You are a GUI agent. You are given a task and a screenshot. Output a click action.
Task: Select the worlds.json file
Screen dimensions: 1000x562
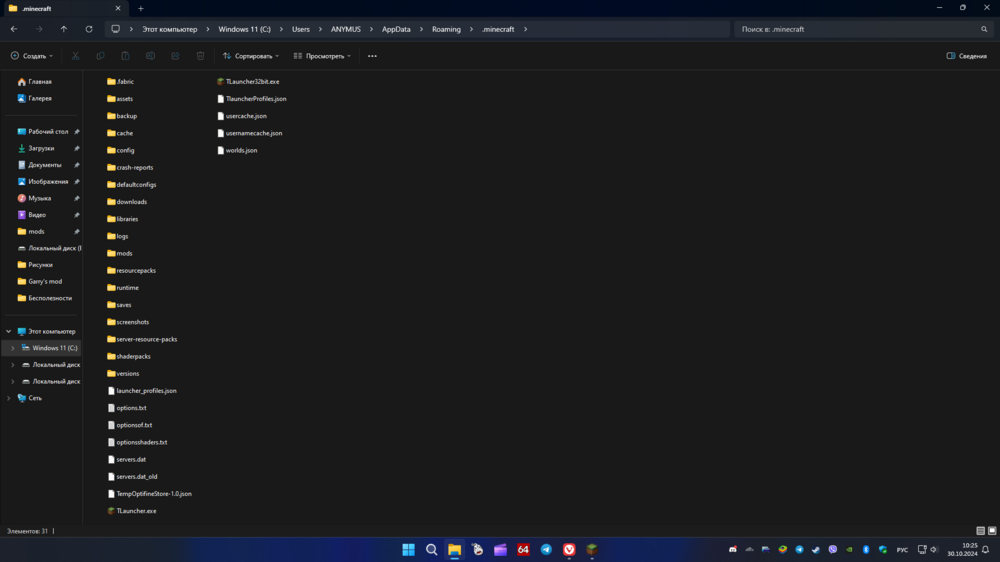[237, 151]
